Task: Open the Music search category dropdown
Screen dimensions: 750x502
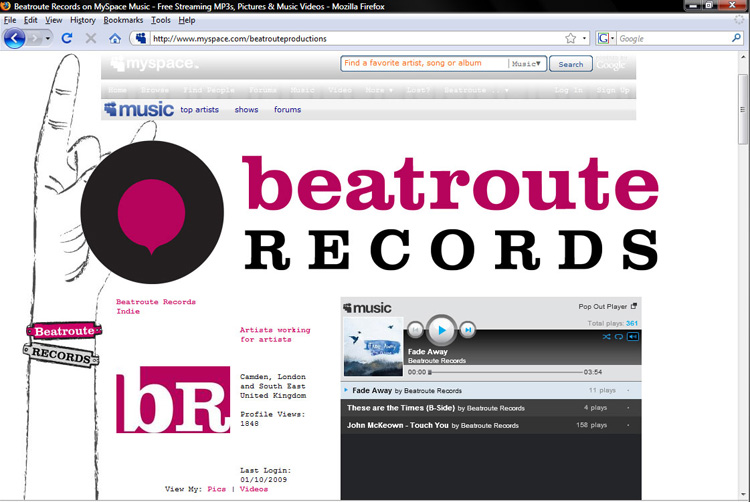Action: point(527,64)
